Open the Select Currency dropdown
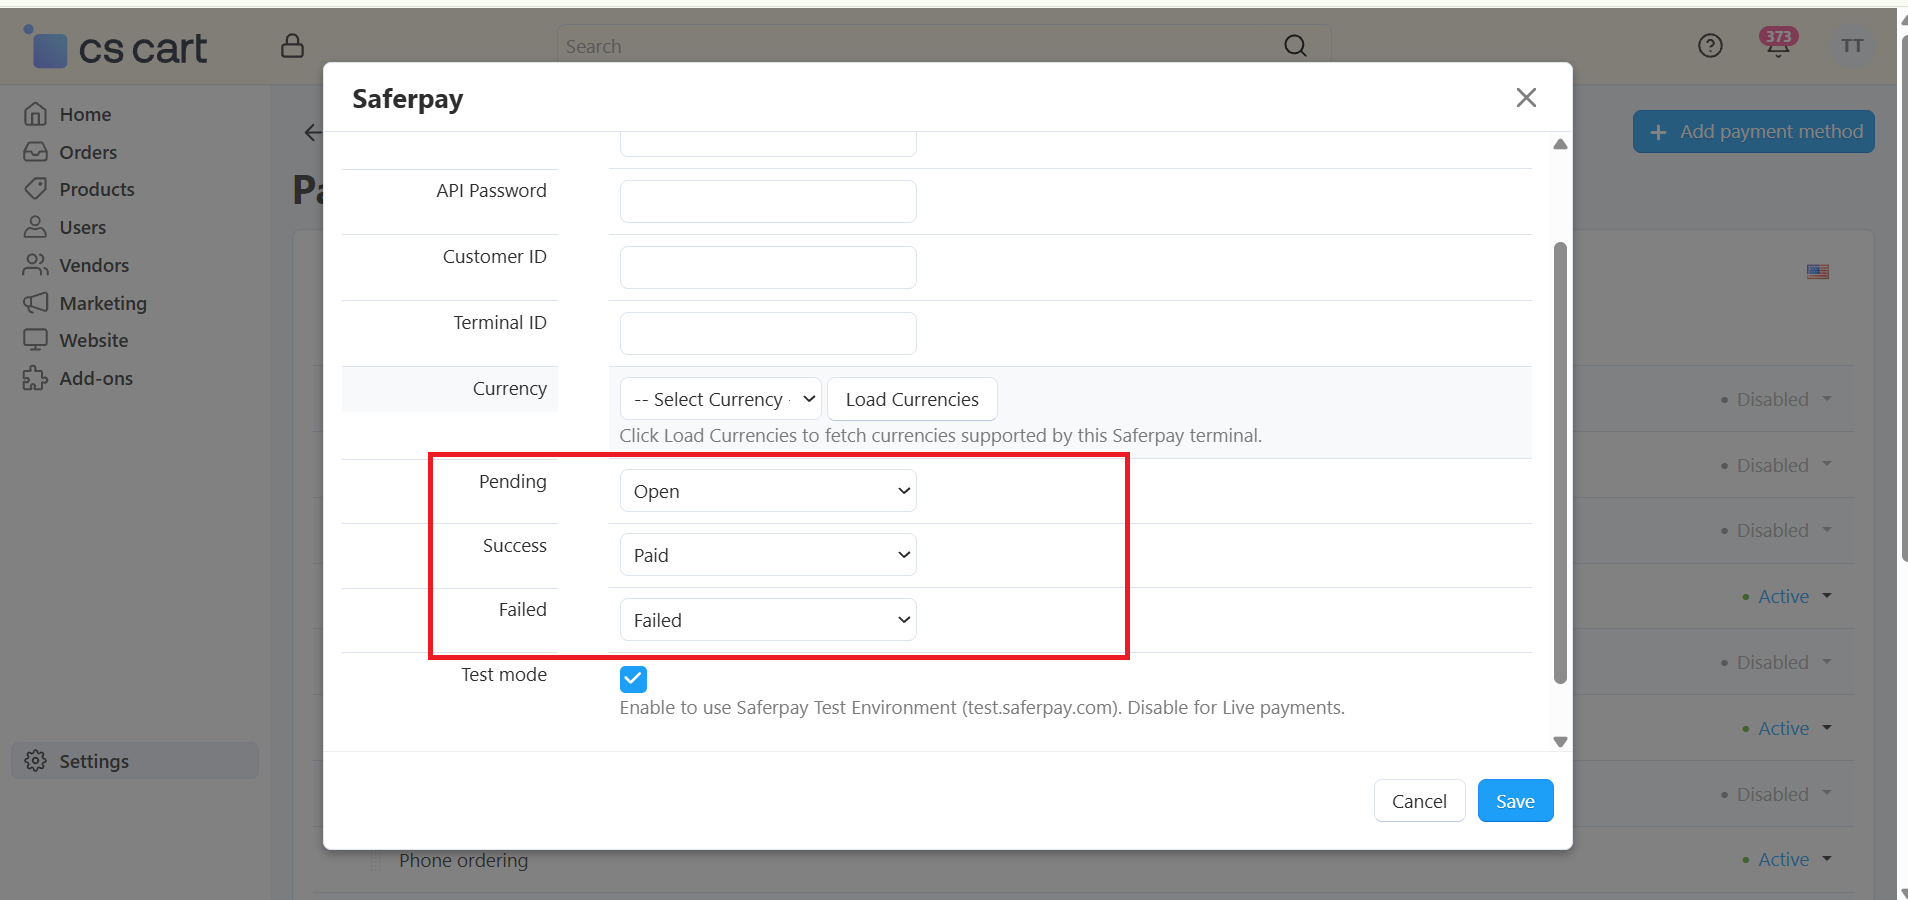 click(x=721, y=399)
